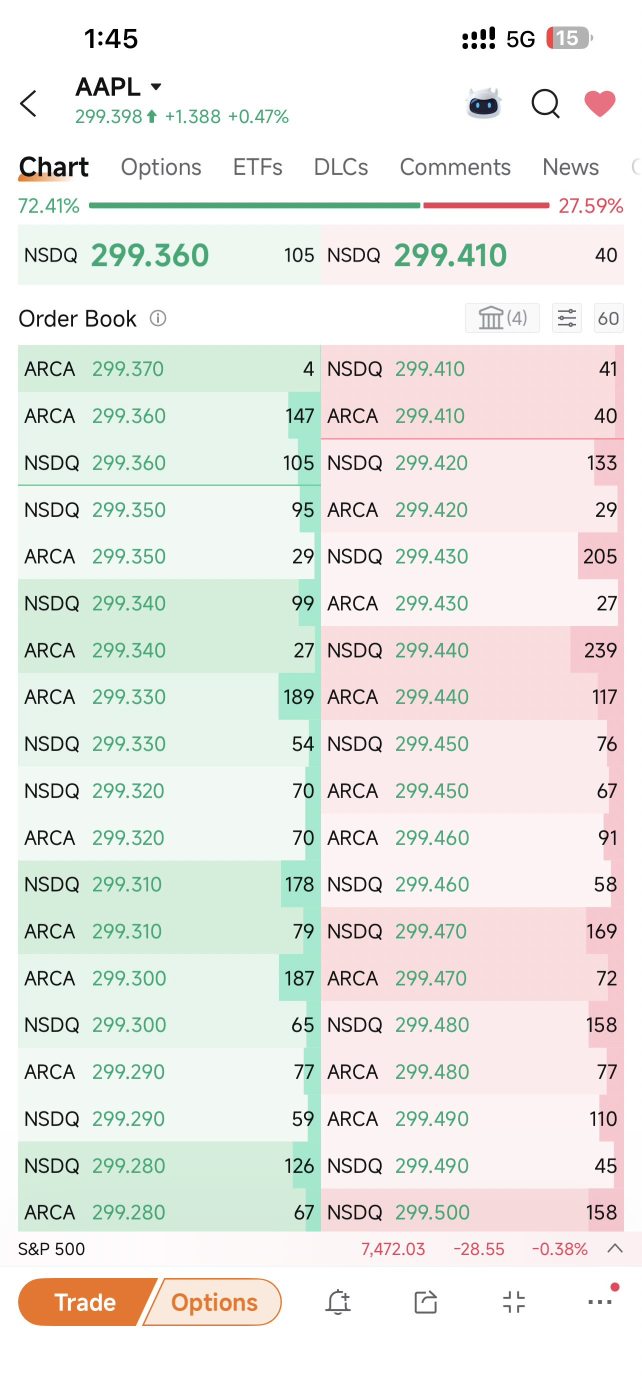Open the exchange bank icon (4) selector
This screenshot has width=642, height=1389.
(x=502, y=318)
